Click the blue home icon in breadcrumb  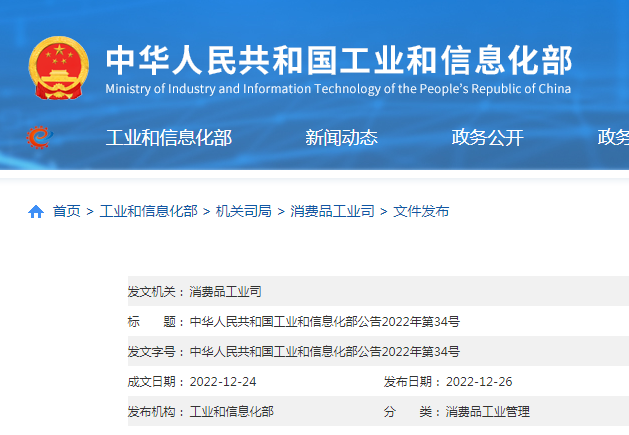36,211
